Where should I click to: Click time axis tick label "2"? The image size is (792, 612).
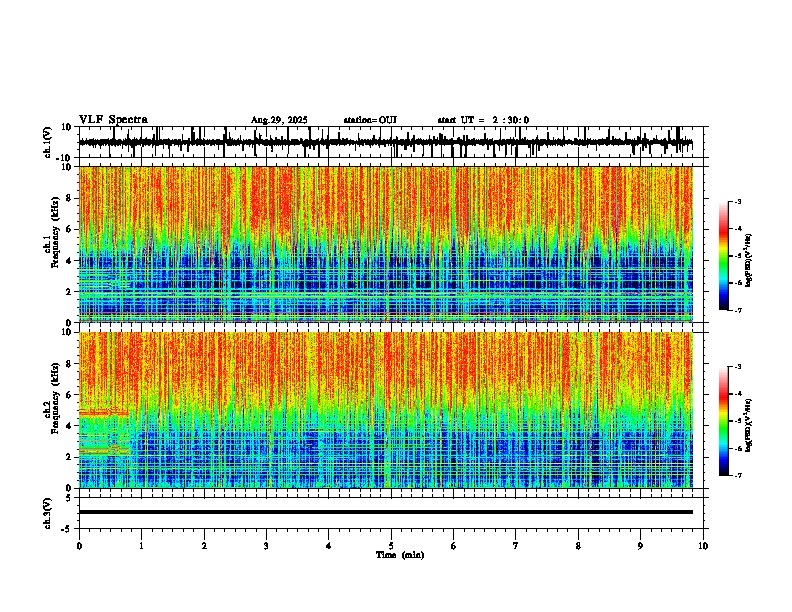[x=204, y=546]
